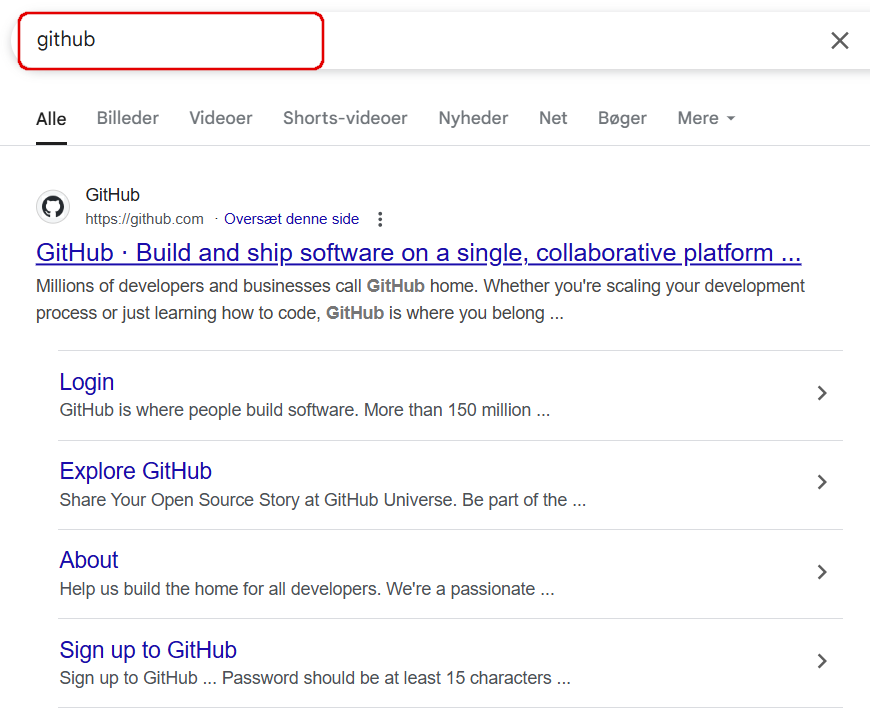Open the GitHub Build and ship software result
This screenshot has width=870, height=715.
point(418,253)
